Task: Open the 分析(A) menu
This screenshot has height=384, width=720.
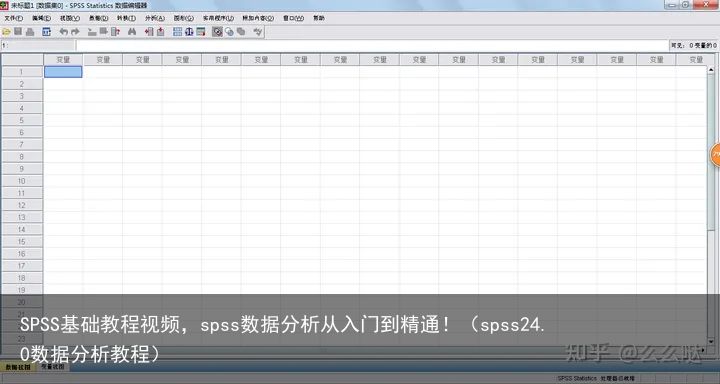Action: tap(155, 18)
